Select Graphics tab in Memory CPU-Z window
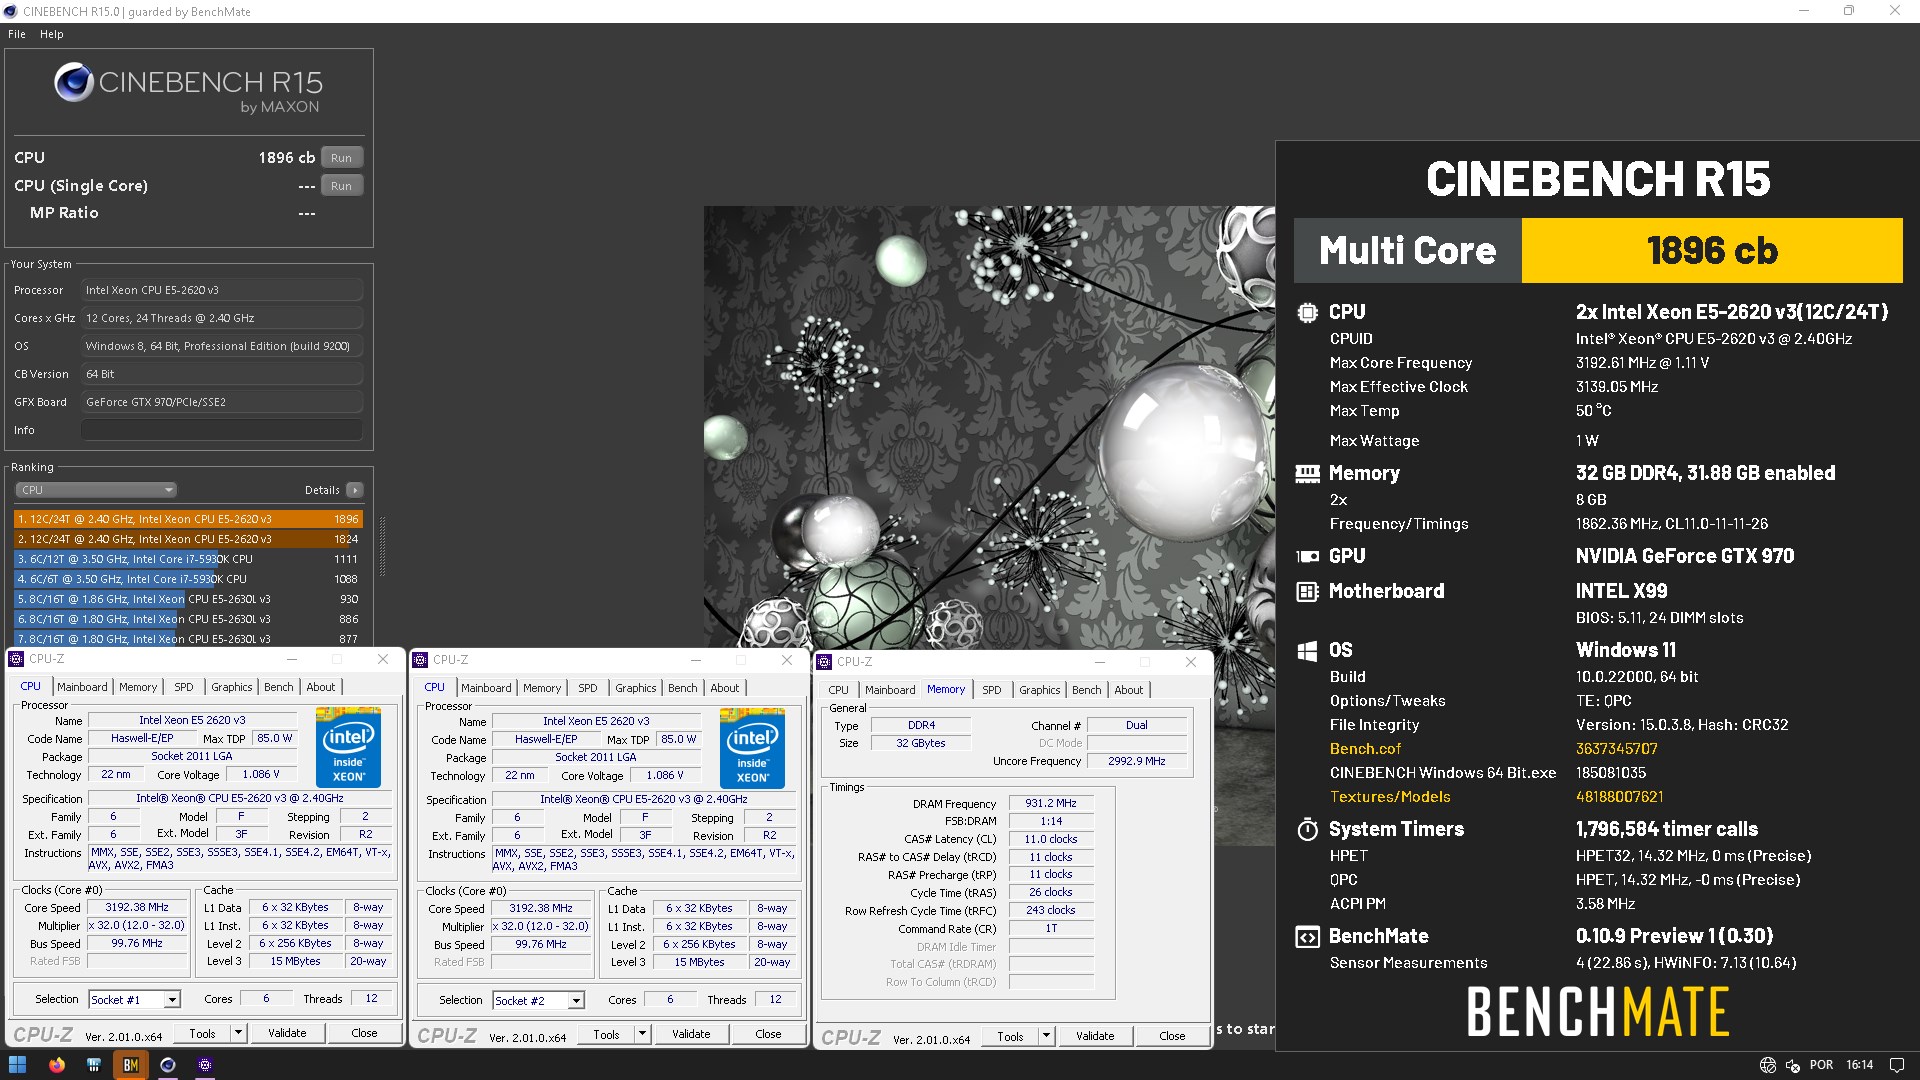Image resolution: width=1920 pixels, height=1080 pixels. click(1040, 690)
